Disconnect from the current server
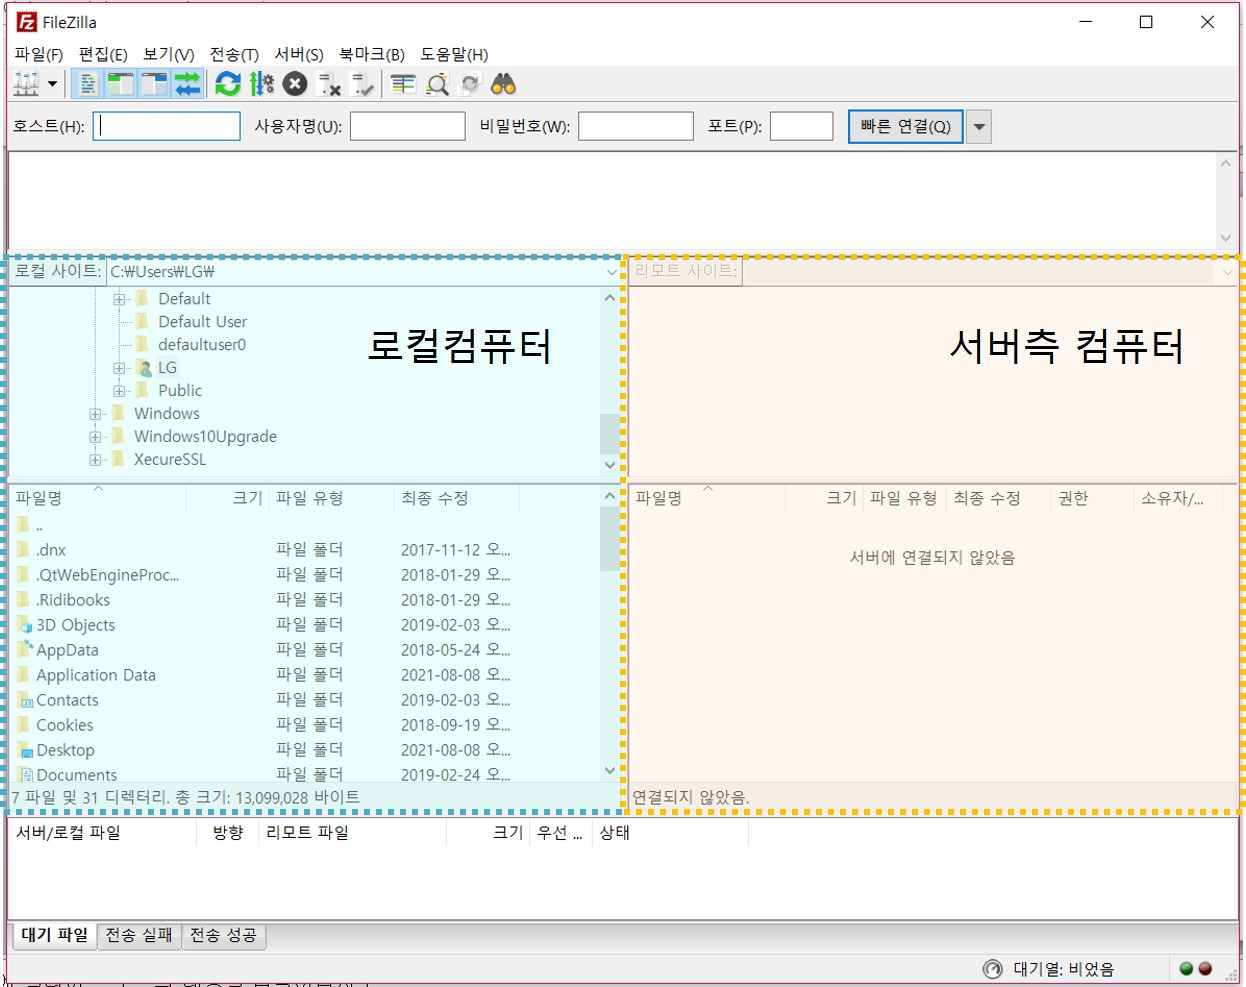This screenshot has width=1246, height=987. pos(329,85)
